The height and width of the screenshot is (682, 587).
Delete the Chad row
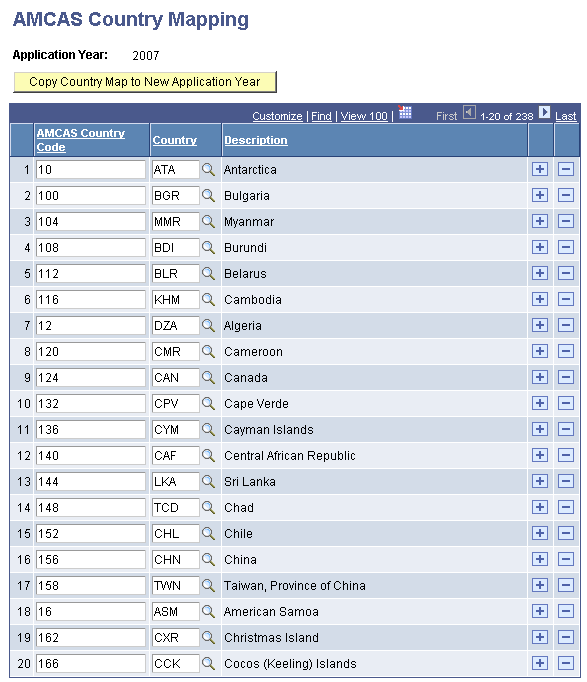(x=566, y=507)
